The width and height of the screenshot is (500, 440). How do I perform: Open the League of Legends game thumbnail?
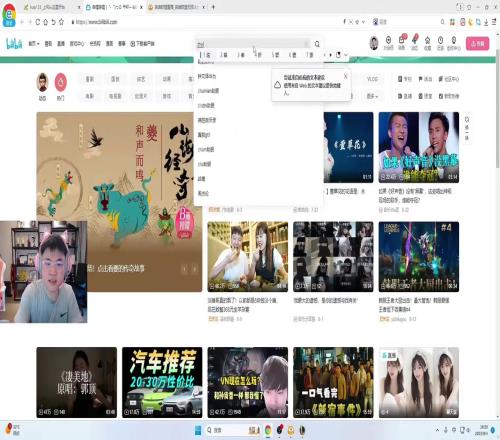[419, 257]
